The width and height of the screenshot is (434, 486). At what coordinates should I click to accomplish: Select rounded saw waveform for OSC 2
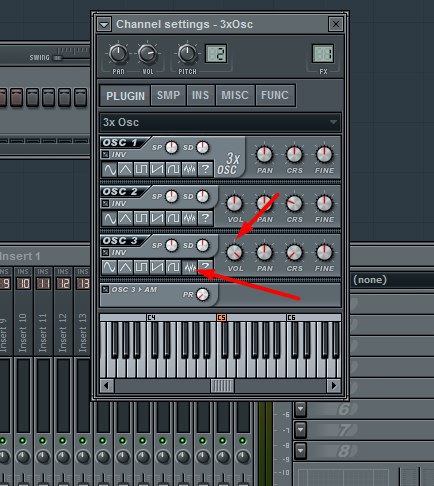point(173,218)
